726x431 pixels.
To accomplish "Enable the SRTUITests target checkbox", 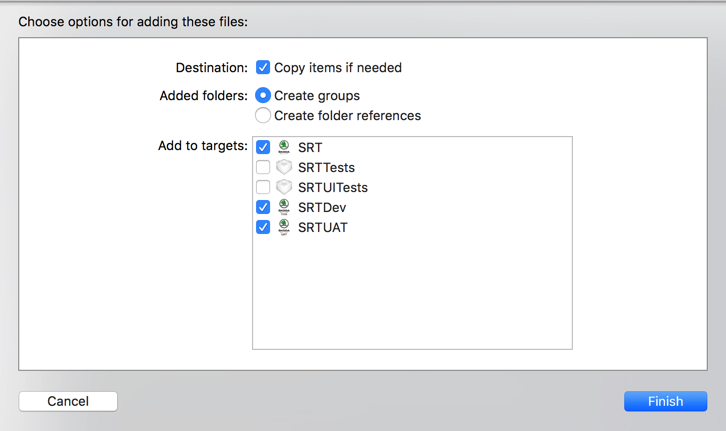I will 263,187.
